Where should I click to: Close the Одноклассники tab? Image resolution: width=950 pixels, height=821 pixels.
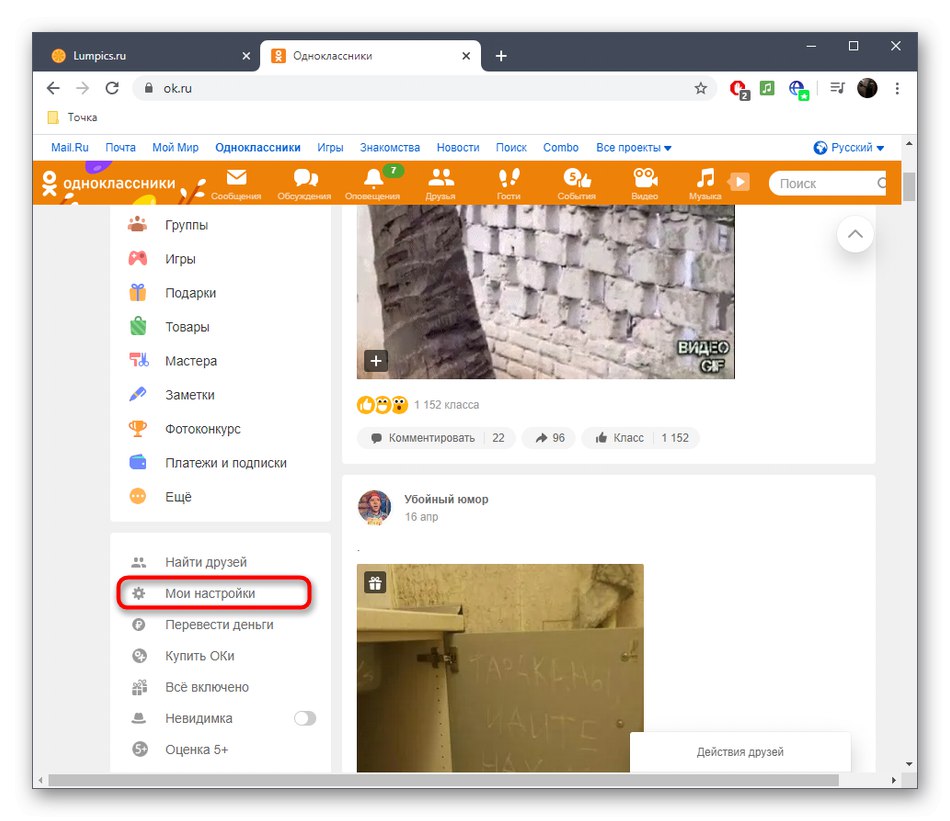coord(466,56)
